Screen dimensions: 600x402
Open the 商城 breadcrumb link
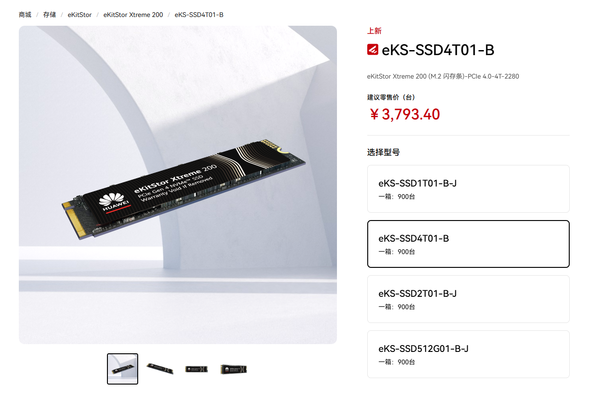point(25,15)
